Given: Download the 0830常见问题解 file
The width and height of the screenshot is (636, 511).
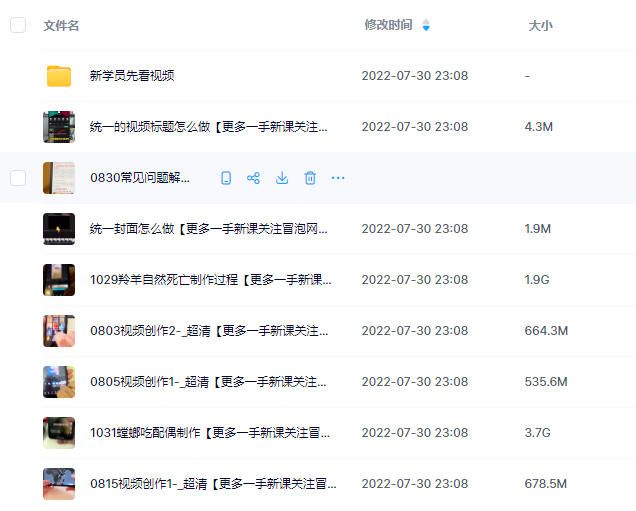Looking at the screenshot, I should pos(282,178).
